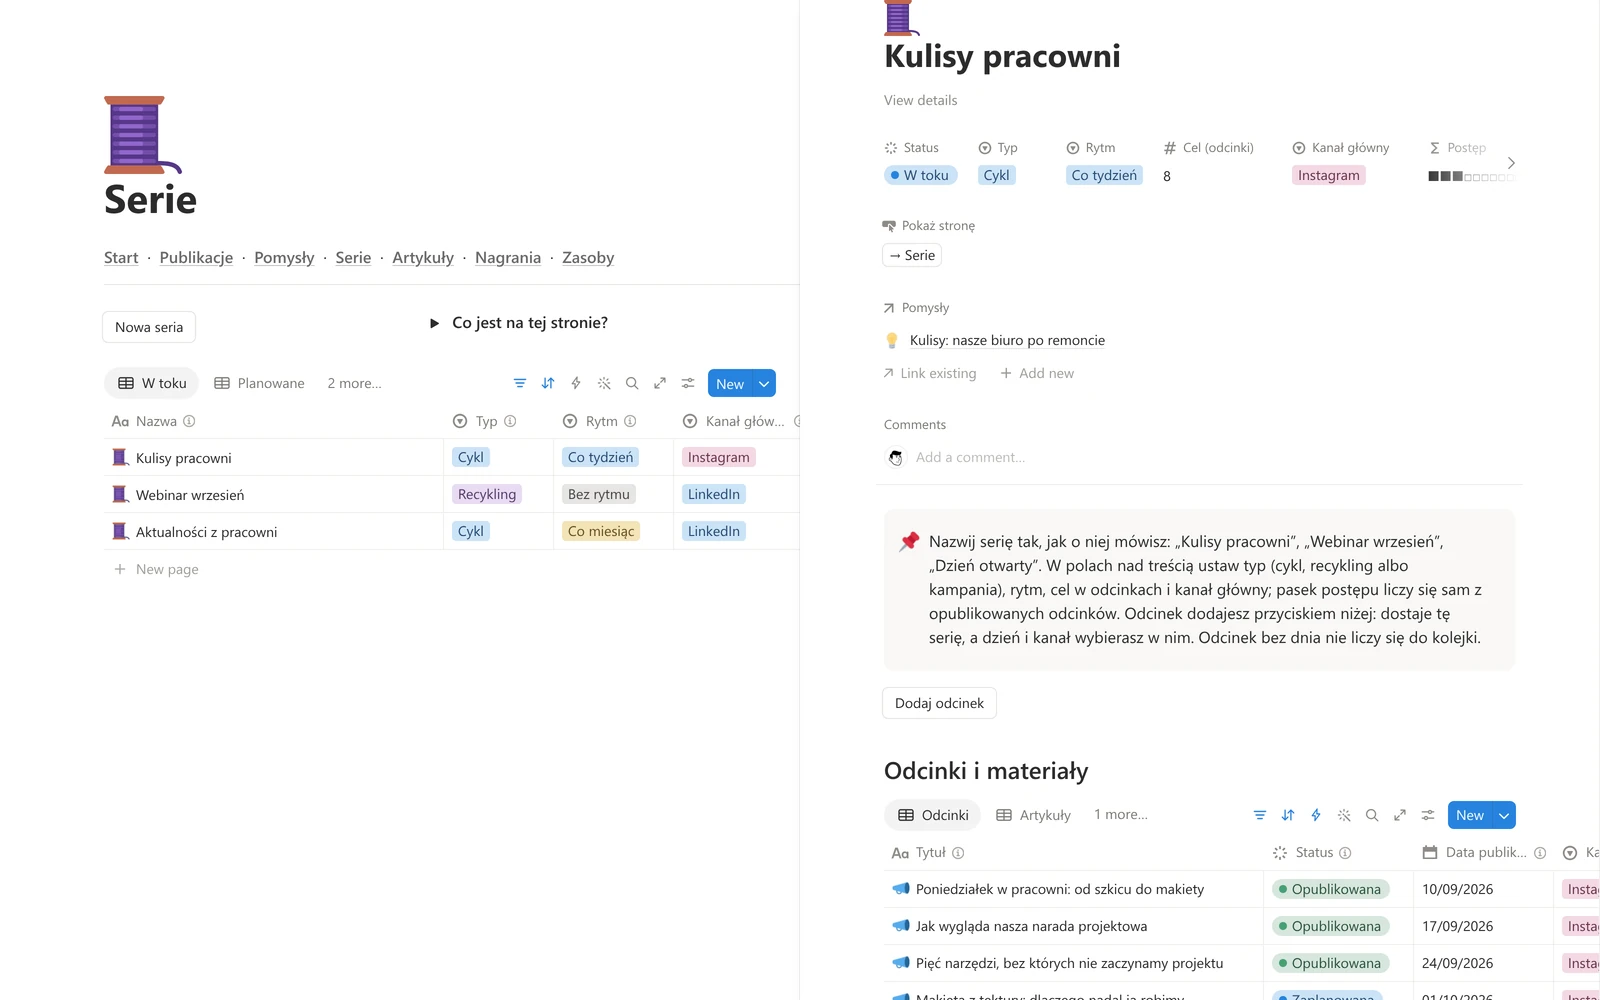The height and width of the screenshot is (1000, 1600).
Task: Click View details under Kulisy pracowni
Action: coord(920,100)
